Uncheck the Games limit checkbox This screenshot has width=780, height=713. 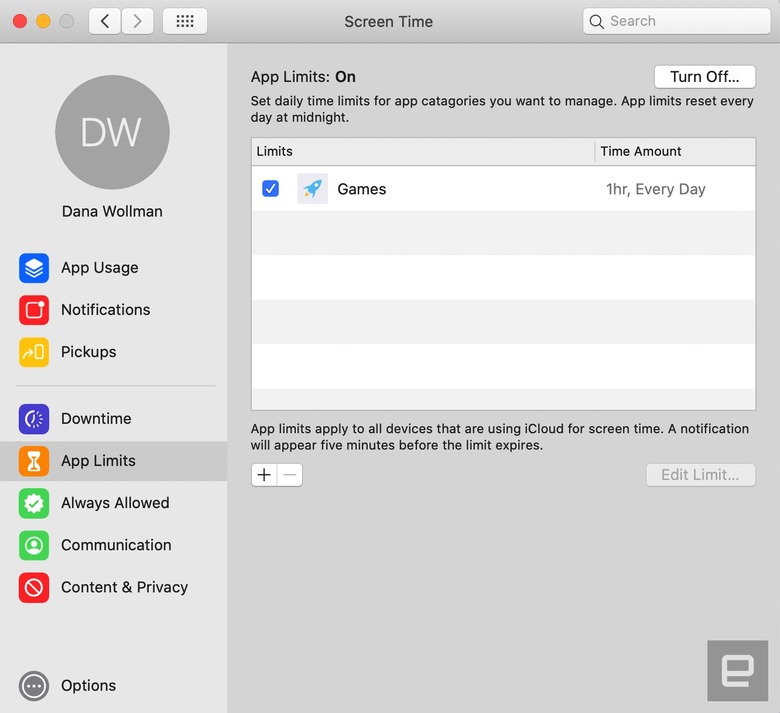click(x=270, y=189)
